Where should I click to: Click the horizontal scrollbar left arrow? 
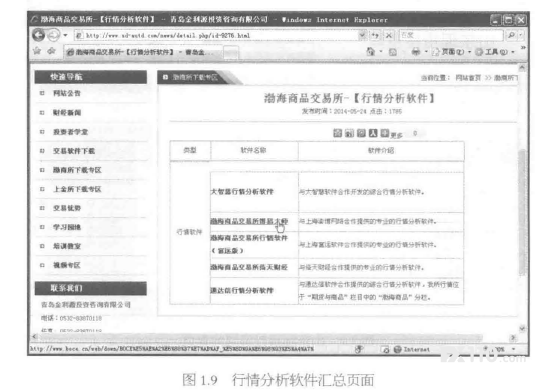click(34, 337)
